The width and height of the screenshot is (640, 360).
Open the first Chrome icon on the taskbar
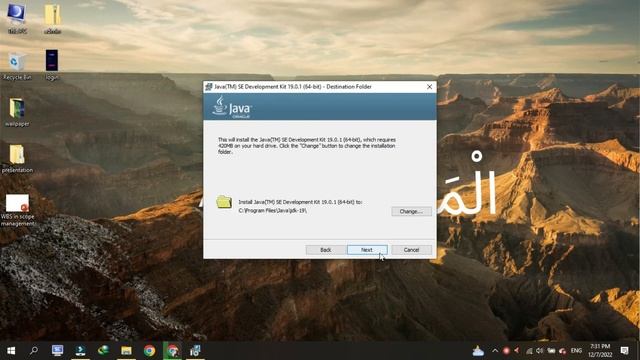coord(149,351)
